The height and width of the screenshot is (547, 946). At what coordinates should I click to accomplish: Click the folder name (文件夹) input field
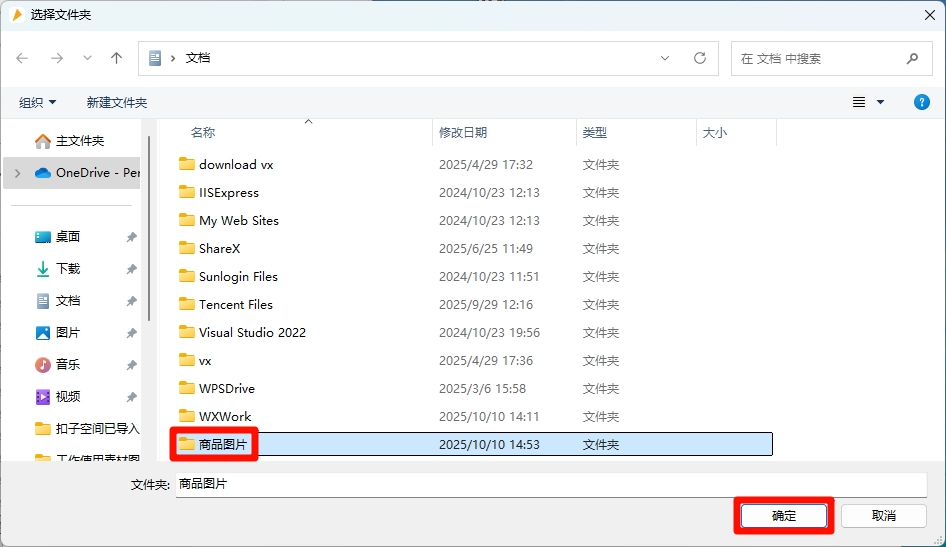pyautogui.click(x=550, y=484)
